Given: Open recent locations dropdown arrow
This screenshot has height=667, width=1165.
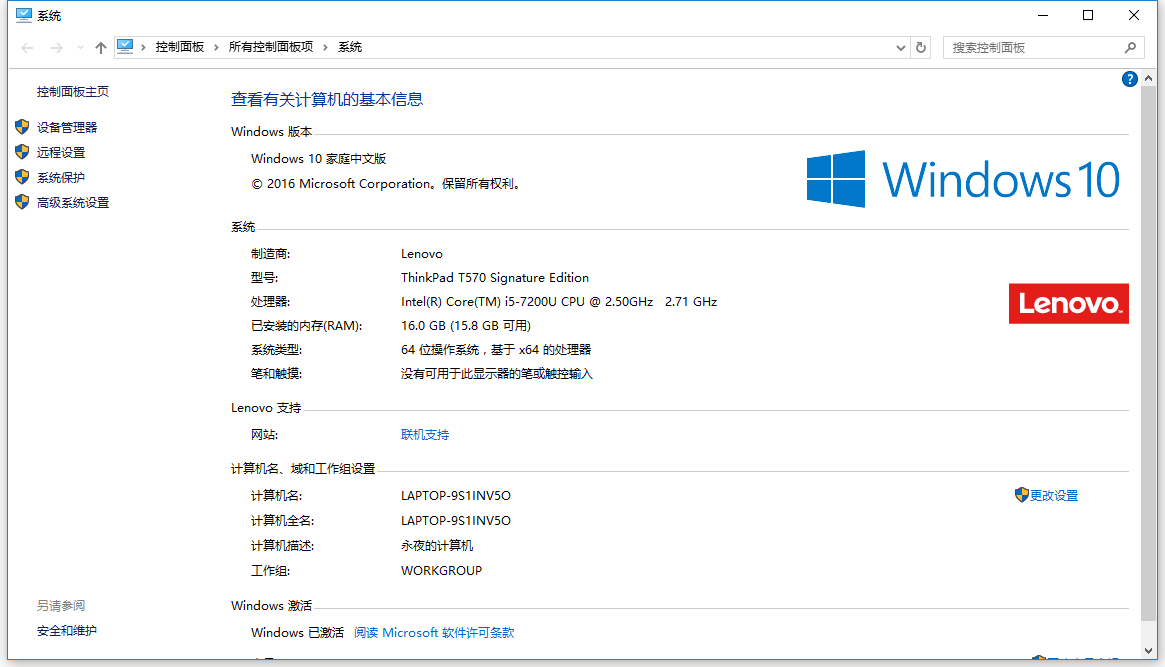Looking at the screenshot, I should click(x=80, y=48).
